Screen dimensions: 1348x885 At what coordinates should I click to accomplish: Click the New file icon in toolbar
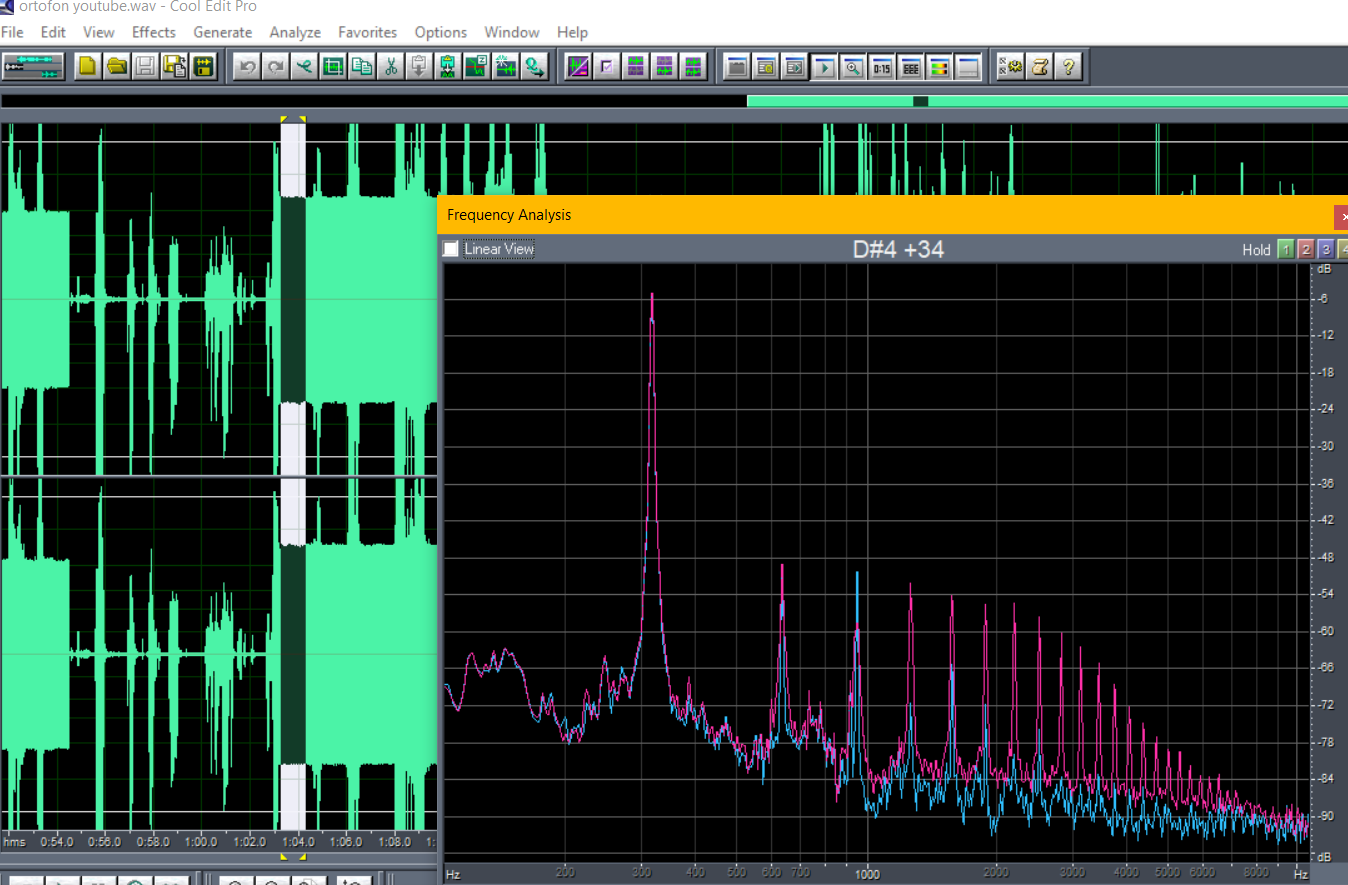(88, 67)
